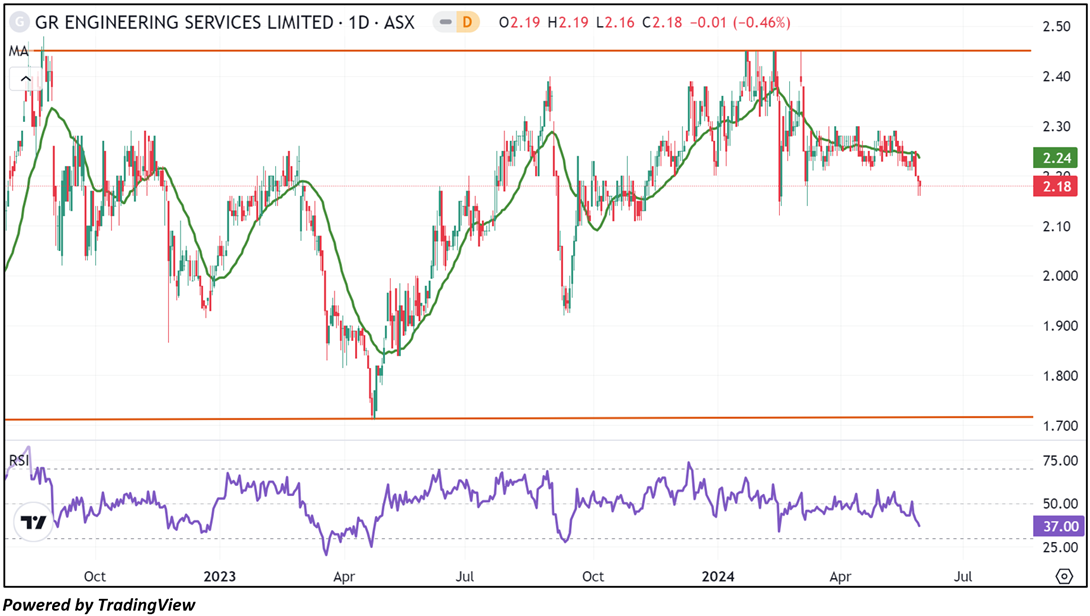Click the 2.30 price axis label
The height and width of the screenshot is (616, 1090).
[x=1057, y=127]
